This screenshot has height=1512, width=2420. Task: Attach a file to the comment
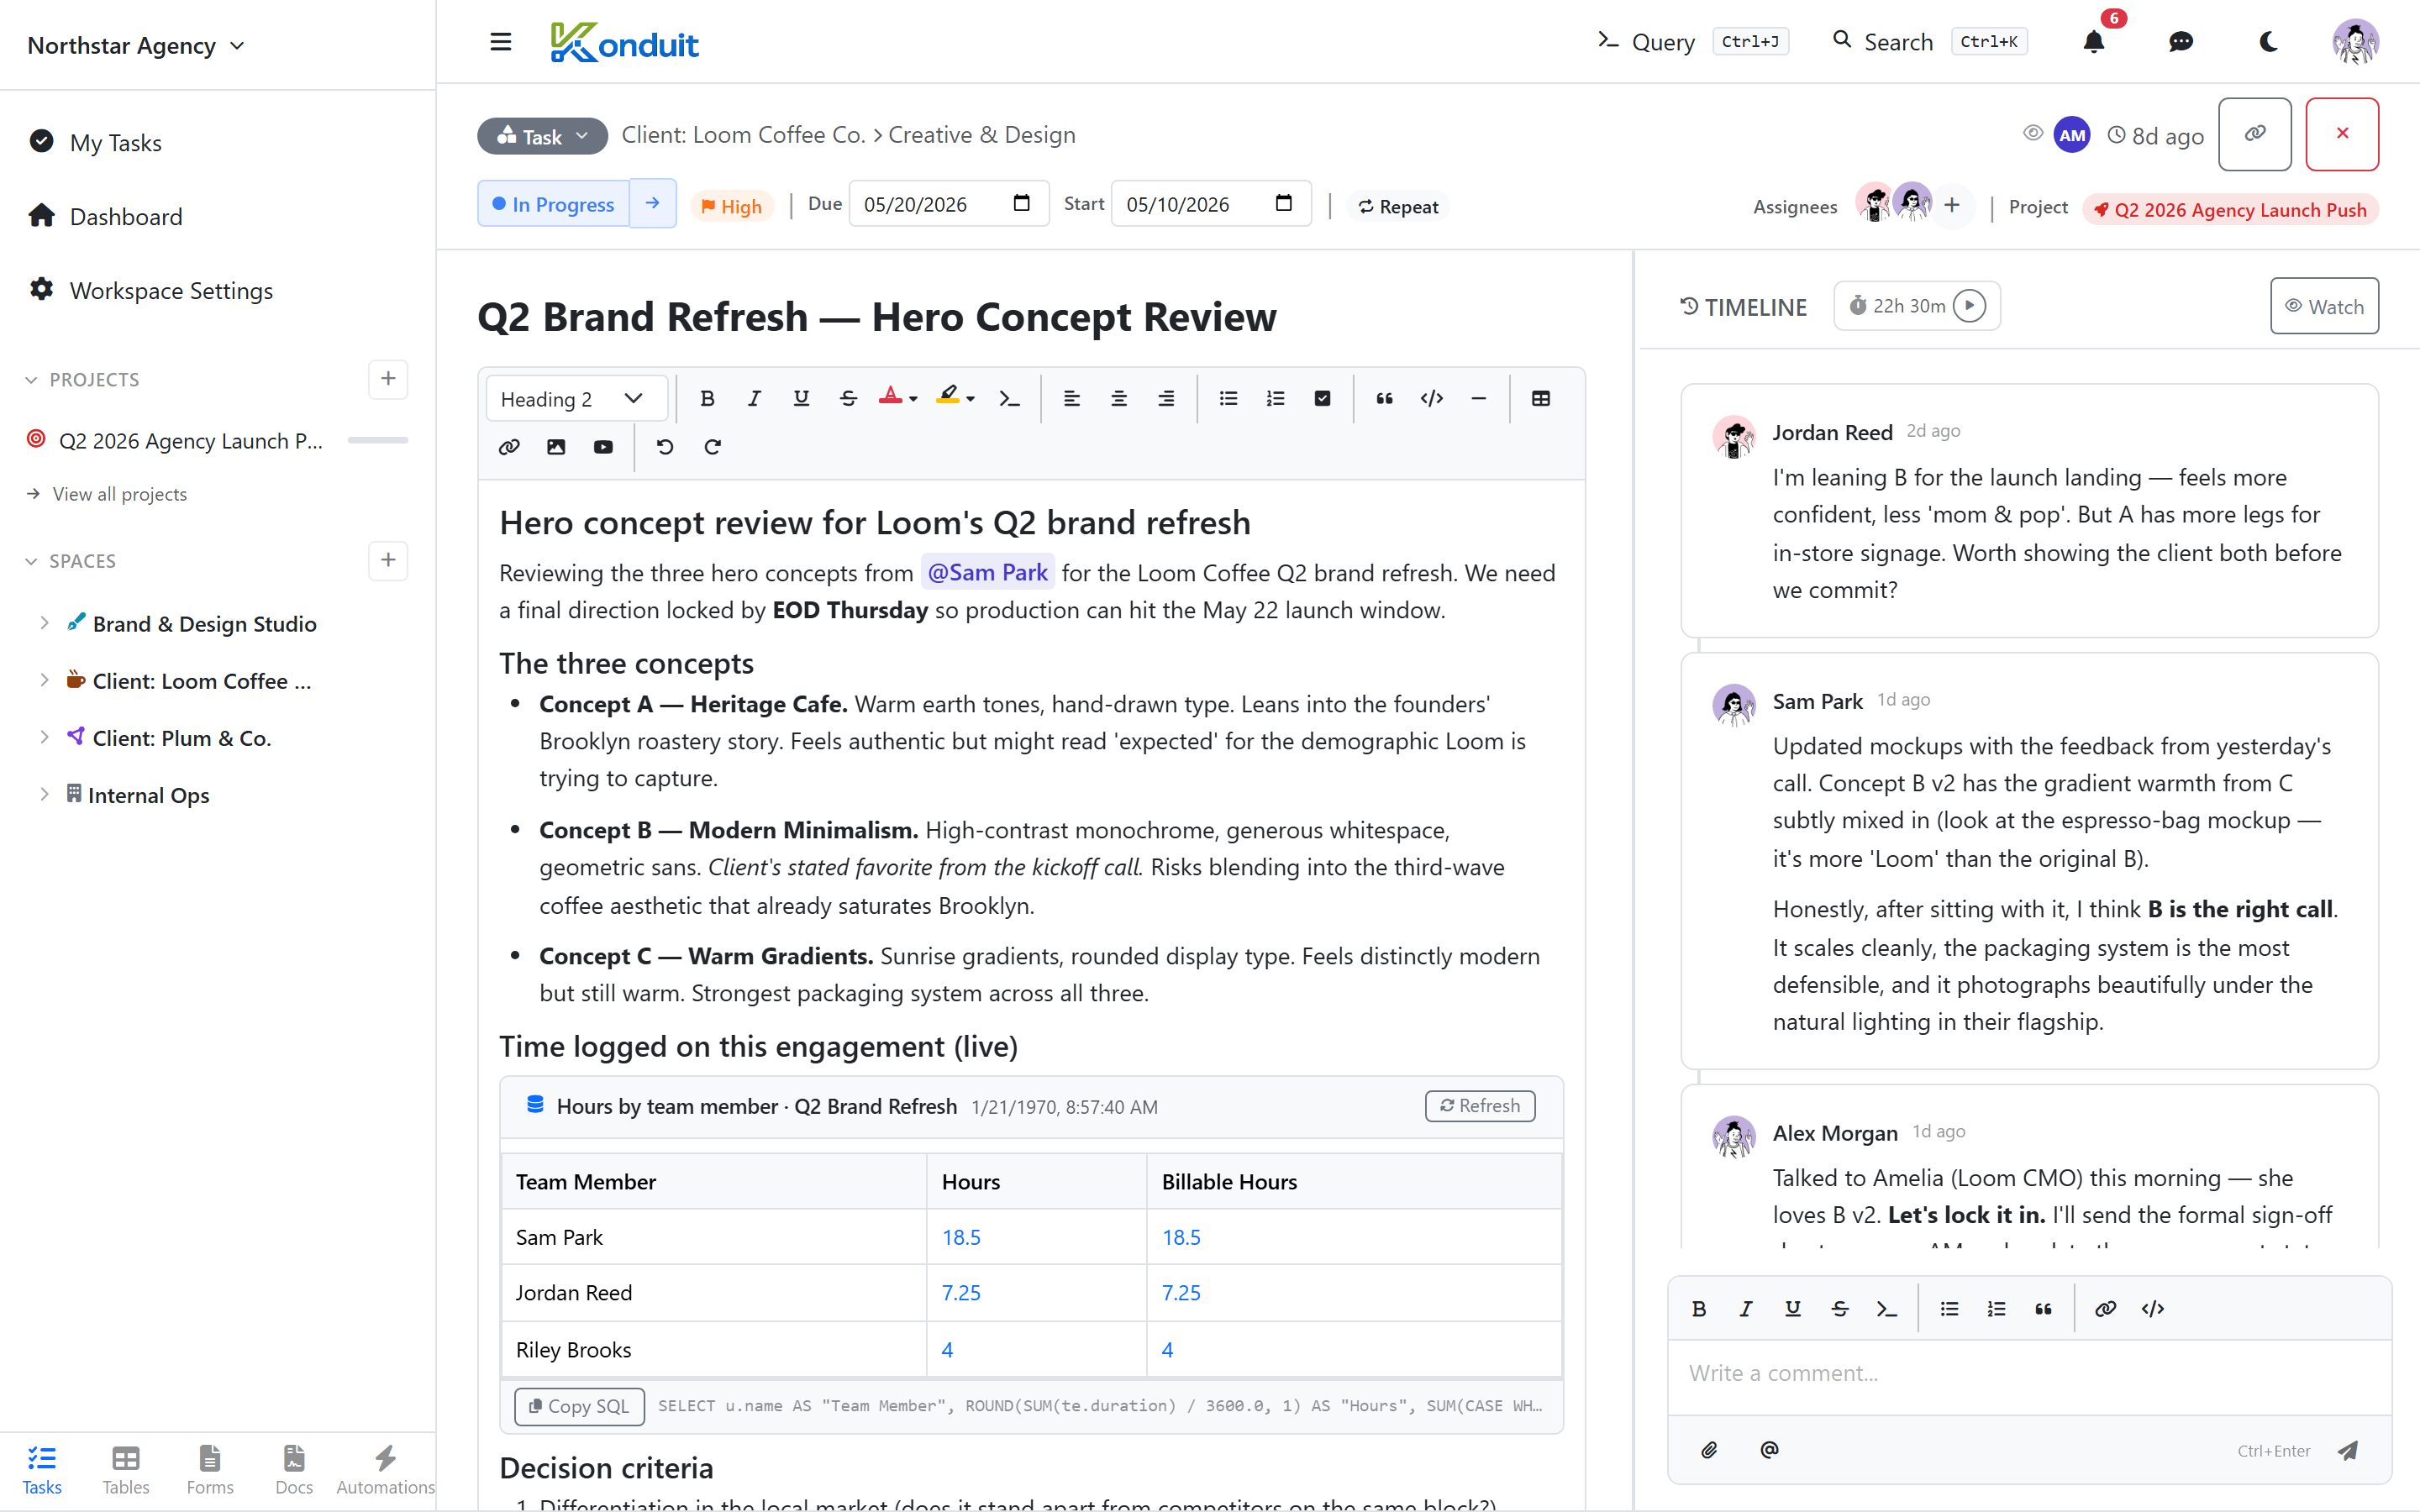click(x=1709, y=1450)
